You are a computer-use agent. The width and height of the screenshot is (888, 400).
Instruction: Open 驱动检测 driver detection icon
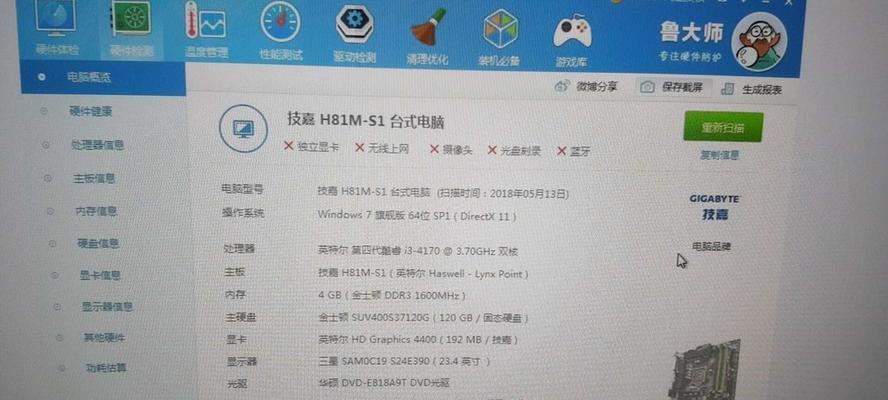click(x=355, y=24)
